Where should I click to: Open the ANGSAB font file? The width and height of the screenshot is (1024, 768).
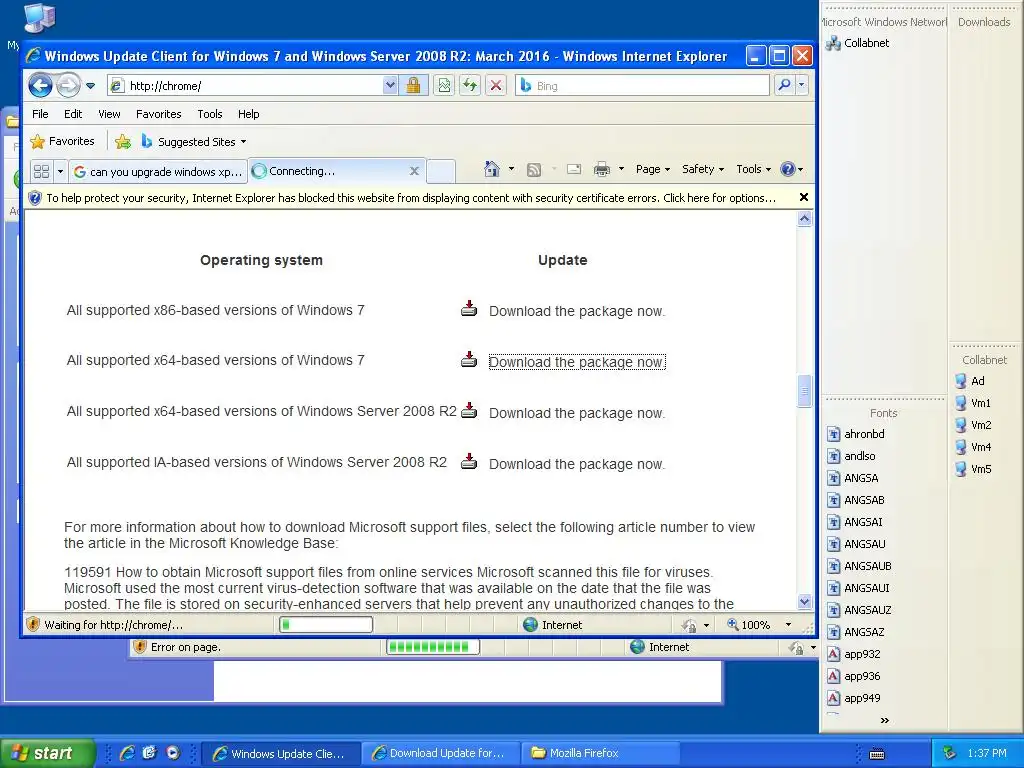[x=856, y=500]
